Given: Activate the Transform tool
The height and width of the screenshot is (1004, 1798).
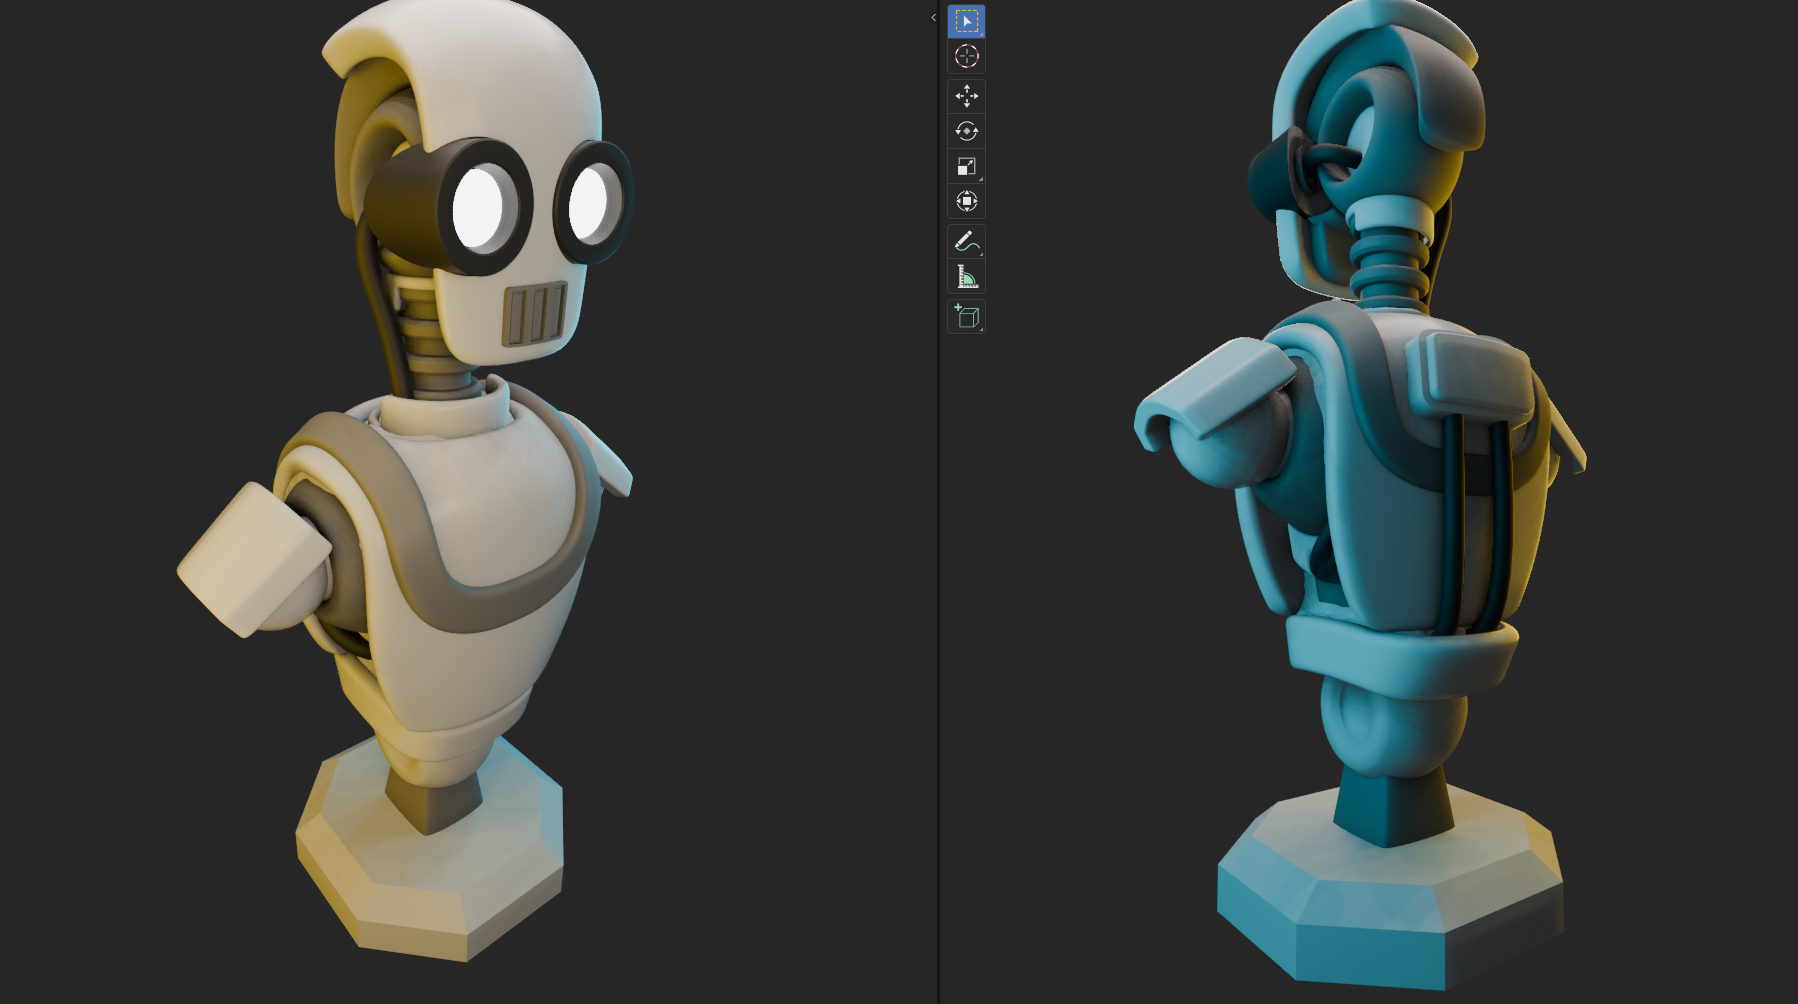Looking at the screenshot, I should [966, 201].
